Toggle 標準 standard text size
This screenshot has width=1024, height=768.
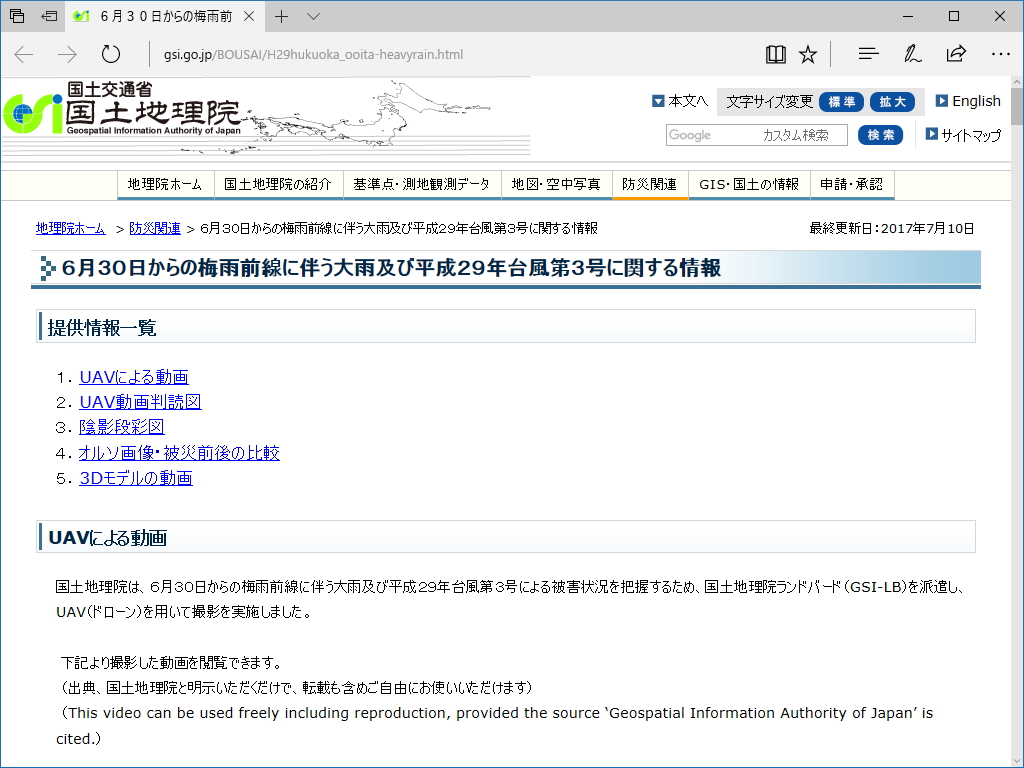pyautogui.click(x=841, y=101)
